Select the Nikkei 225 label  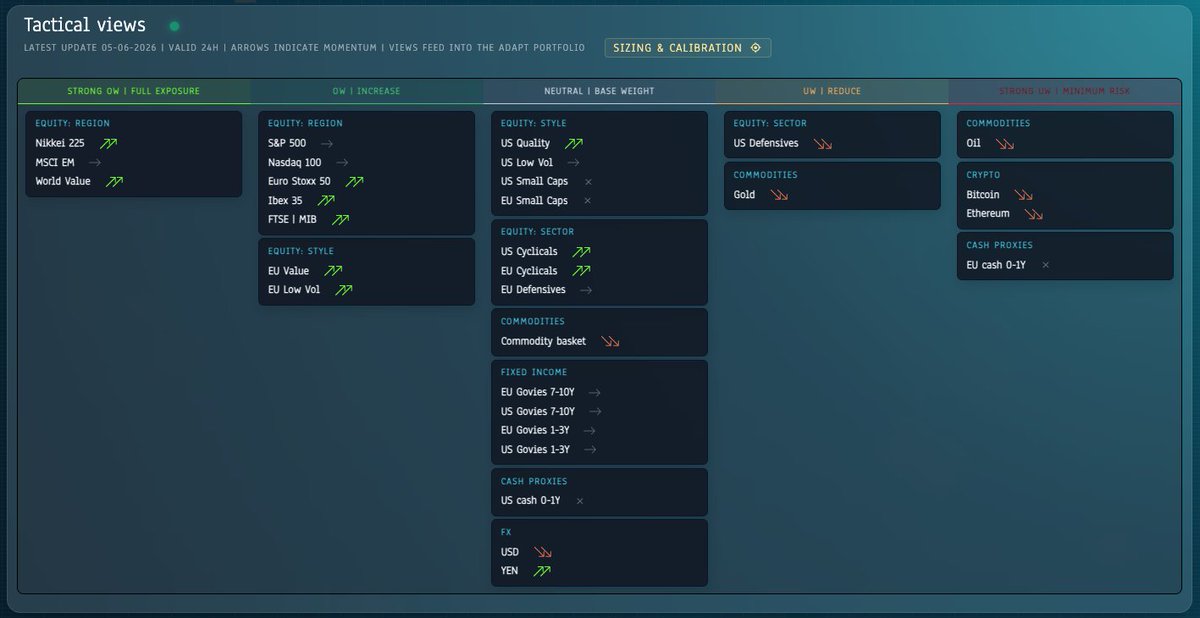pos(60,143)
